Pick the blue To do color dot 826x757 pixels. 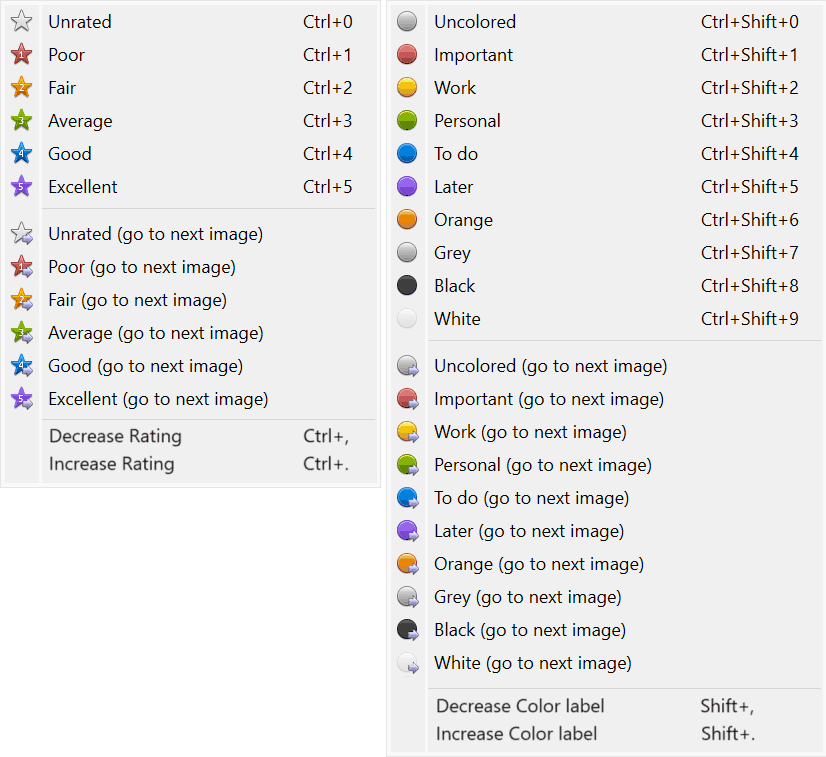407,154
